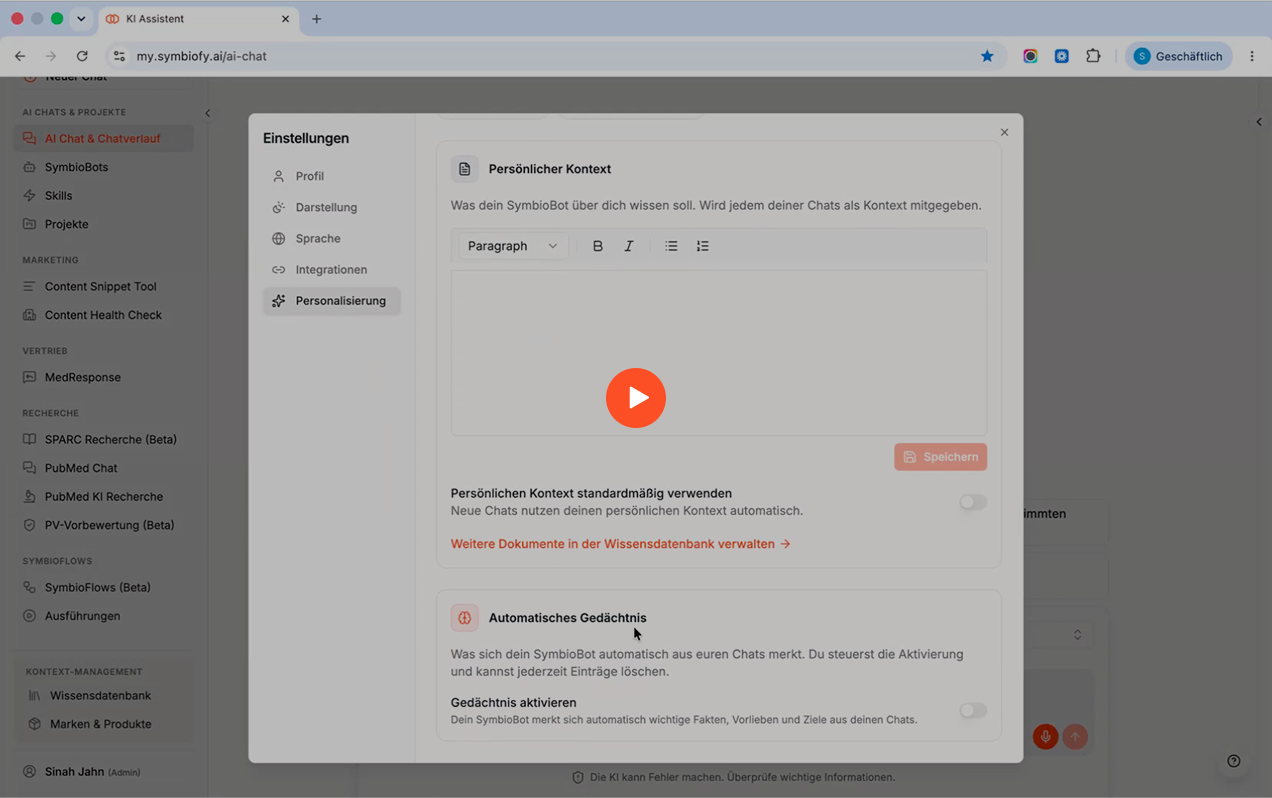This screenshot has width=1272, height=798.
Task: Click the blue bookmark star
Action: 987,56
